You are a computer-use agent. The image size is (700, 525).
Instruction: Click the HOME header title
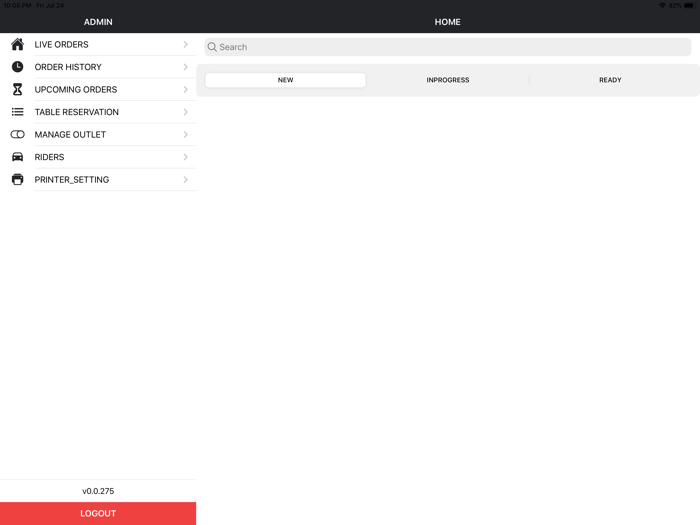(x=448, y=22)
